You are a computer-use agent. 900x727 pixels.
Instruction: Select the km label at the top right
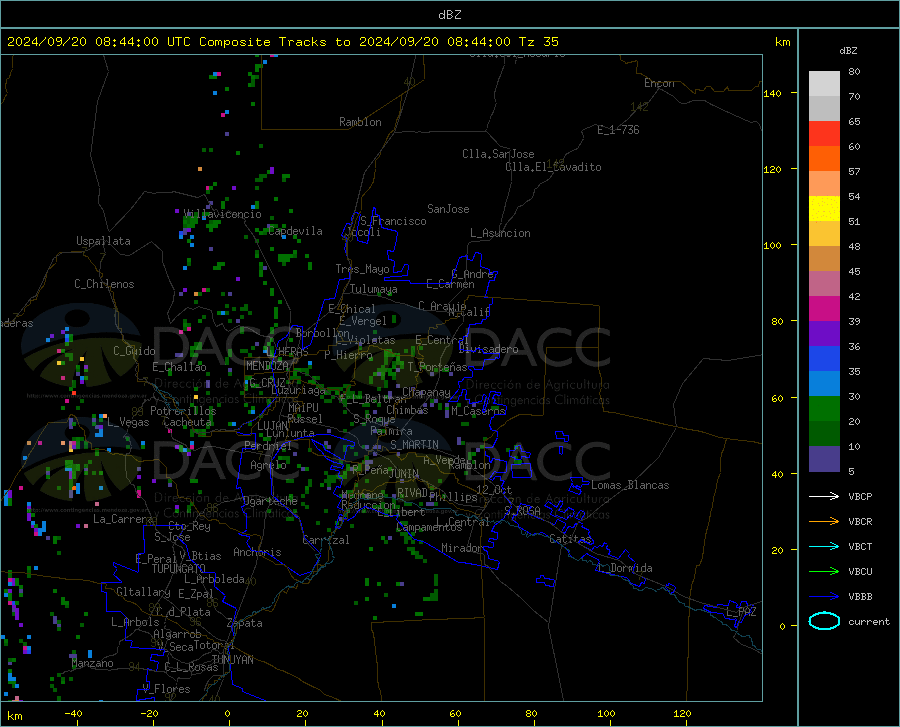tap(782, 42)
